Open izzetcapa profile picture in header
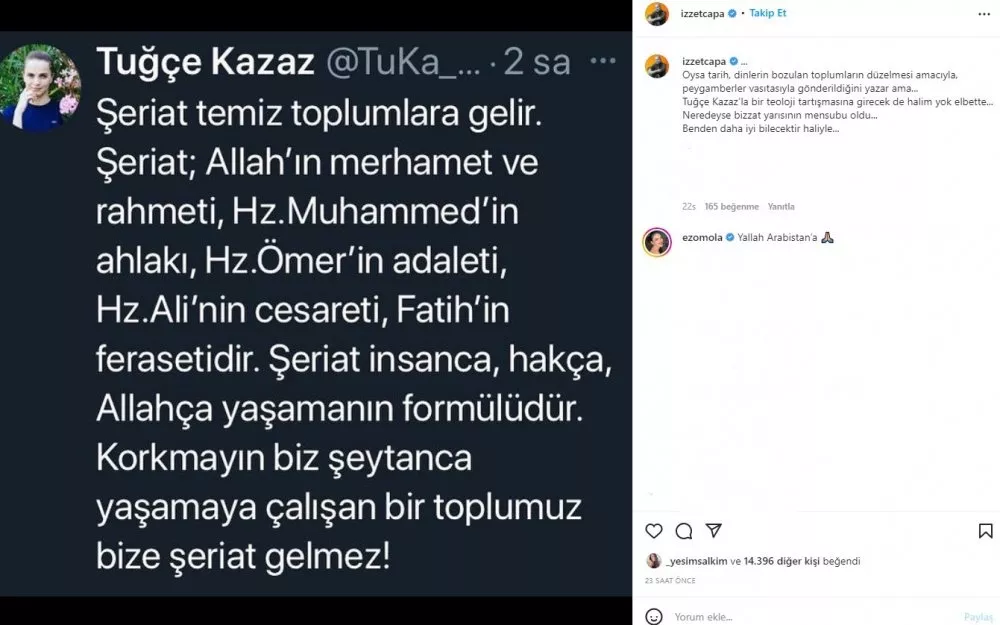This screenshot has width=1000, height=625. [x=657, y=13]
